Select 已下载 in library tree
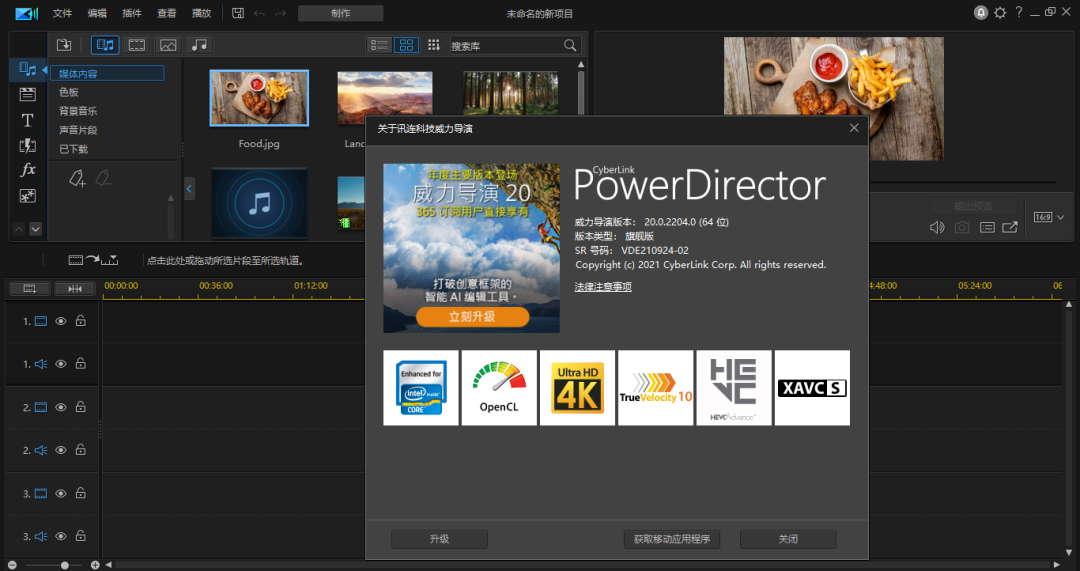Screen dimensions: 1080x571 pyautogui.click(x=74, y=149)
